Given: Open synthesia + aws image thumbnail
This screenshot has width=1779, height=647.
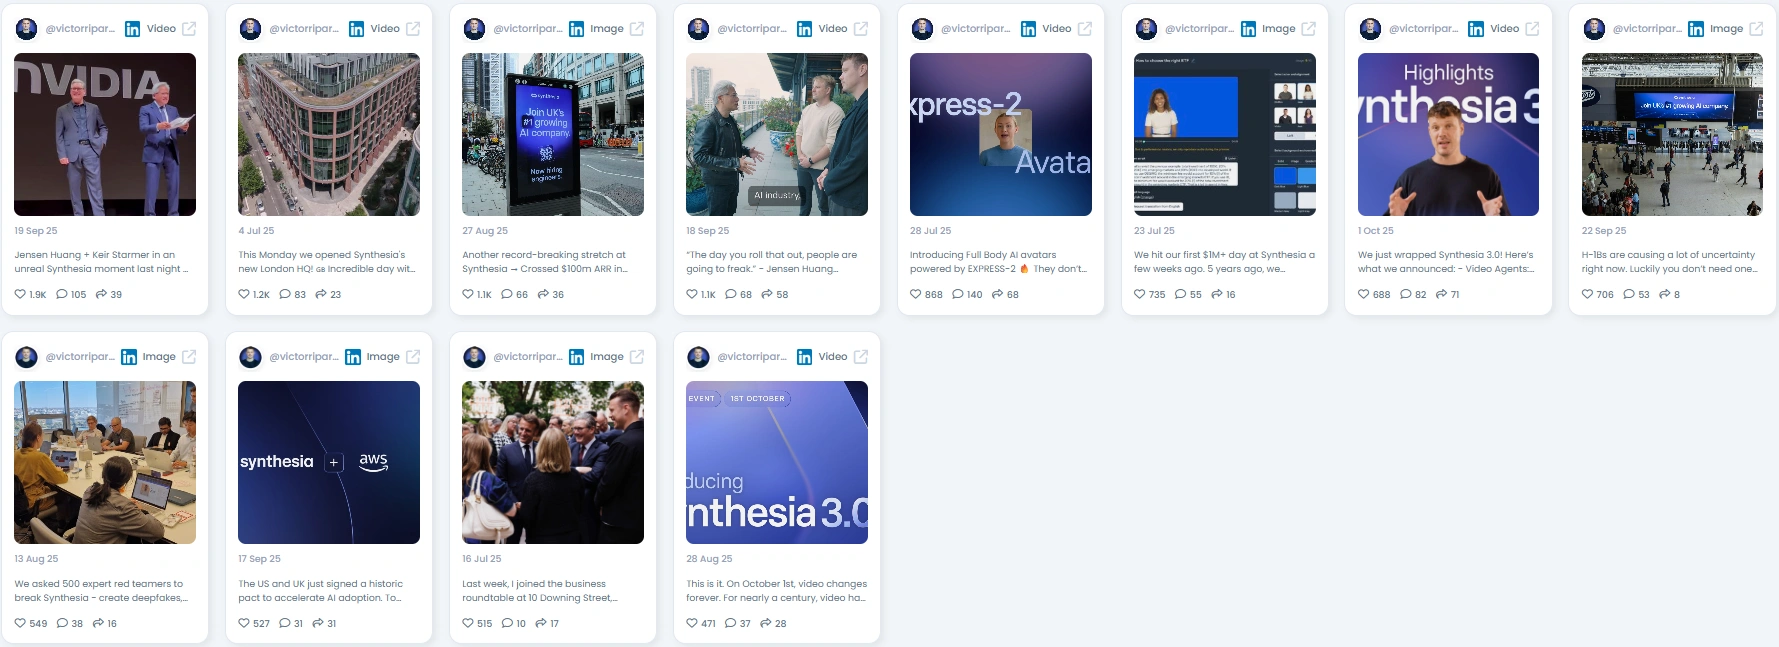Looking at the screenshot, I should click(x=329, y=462).
